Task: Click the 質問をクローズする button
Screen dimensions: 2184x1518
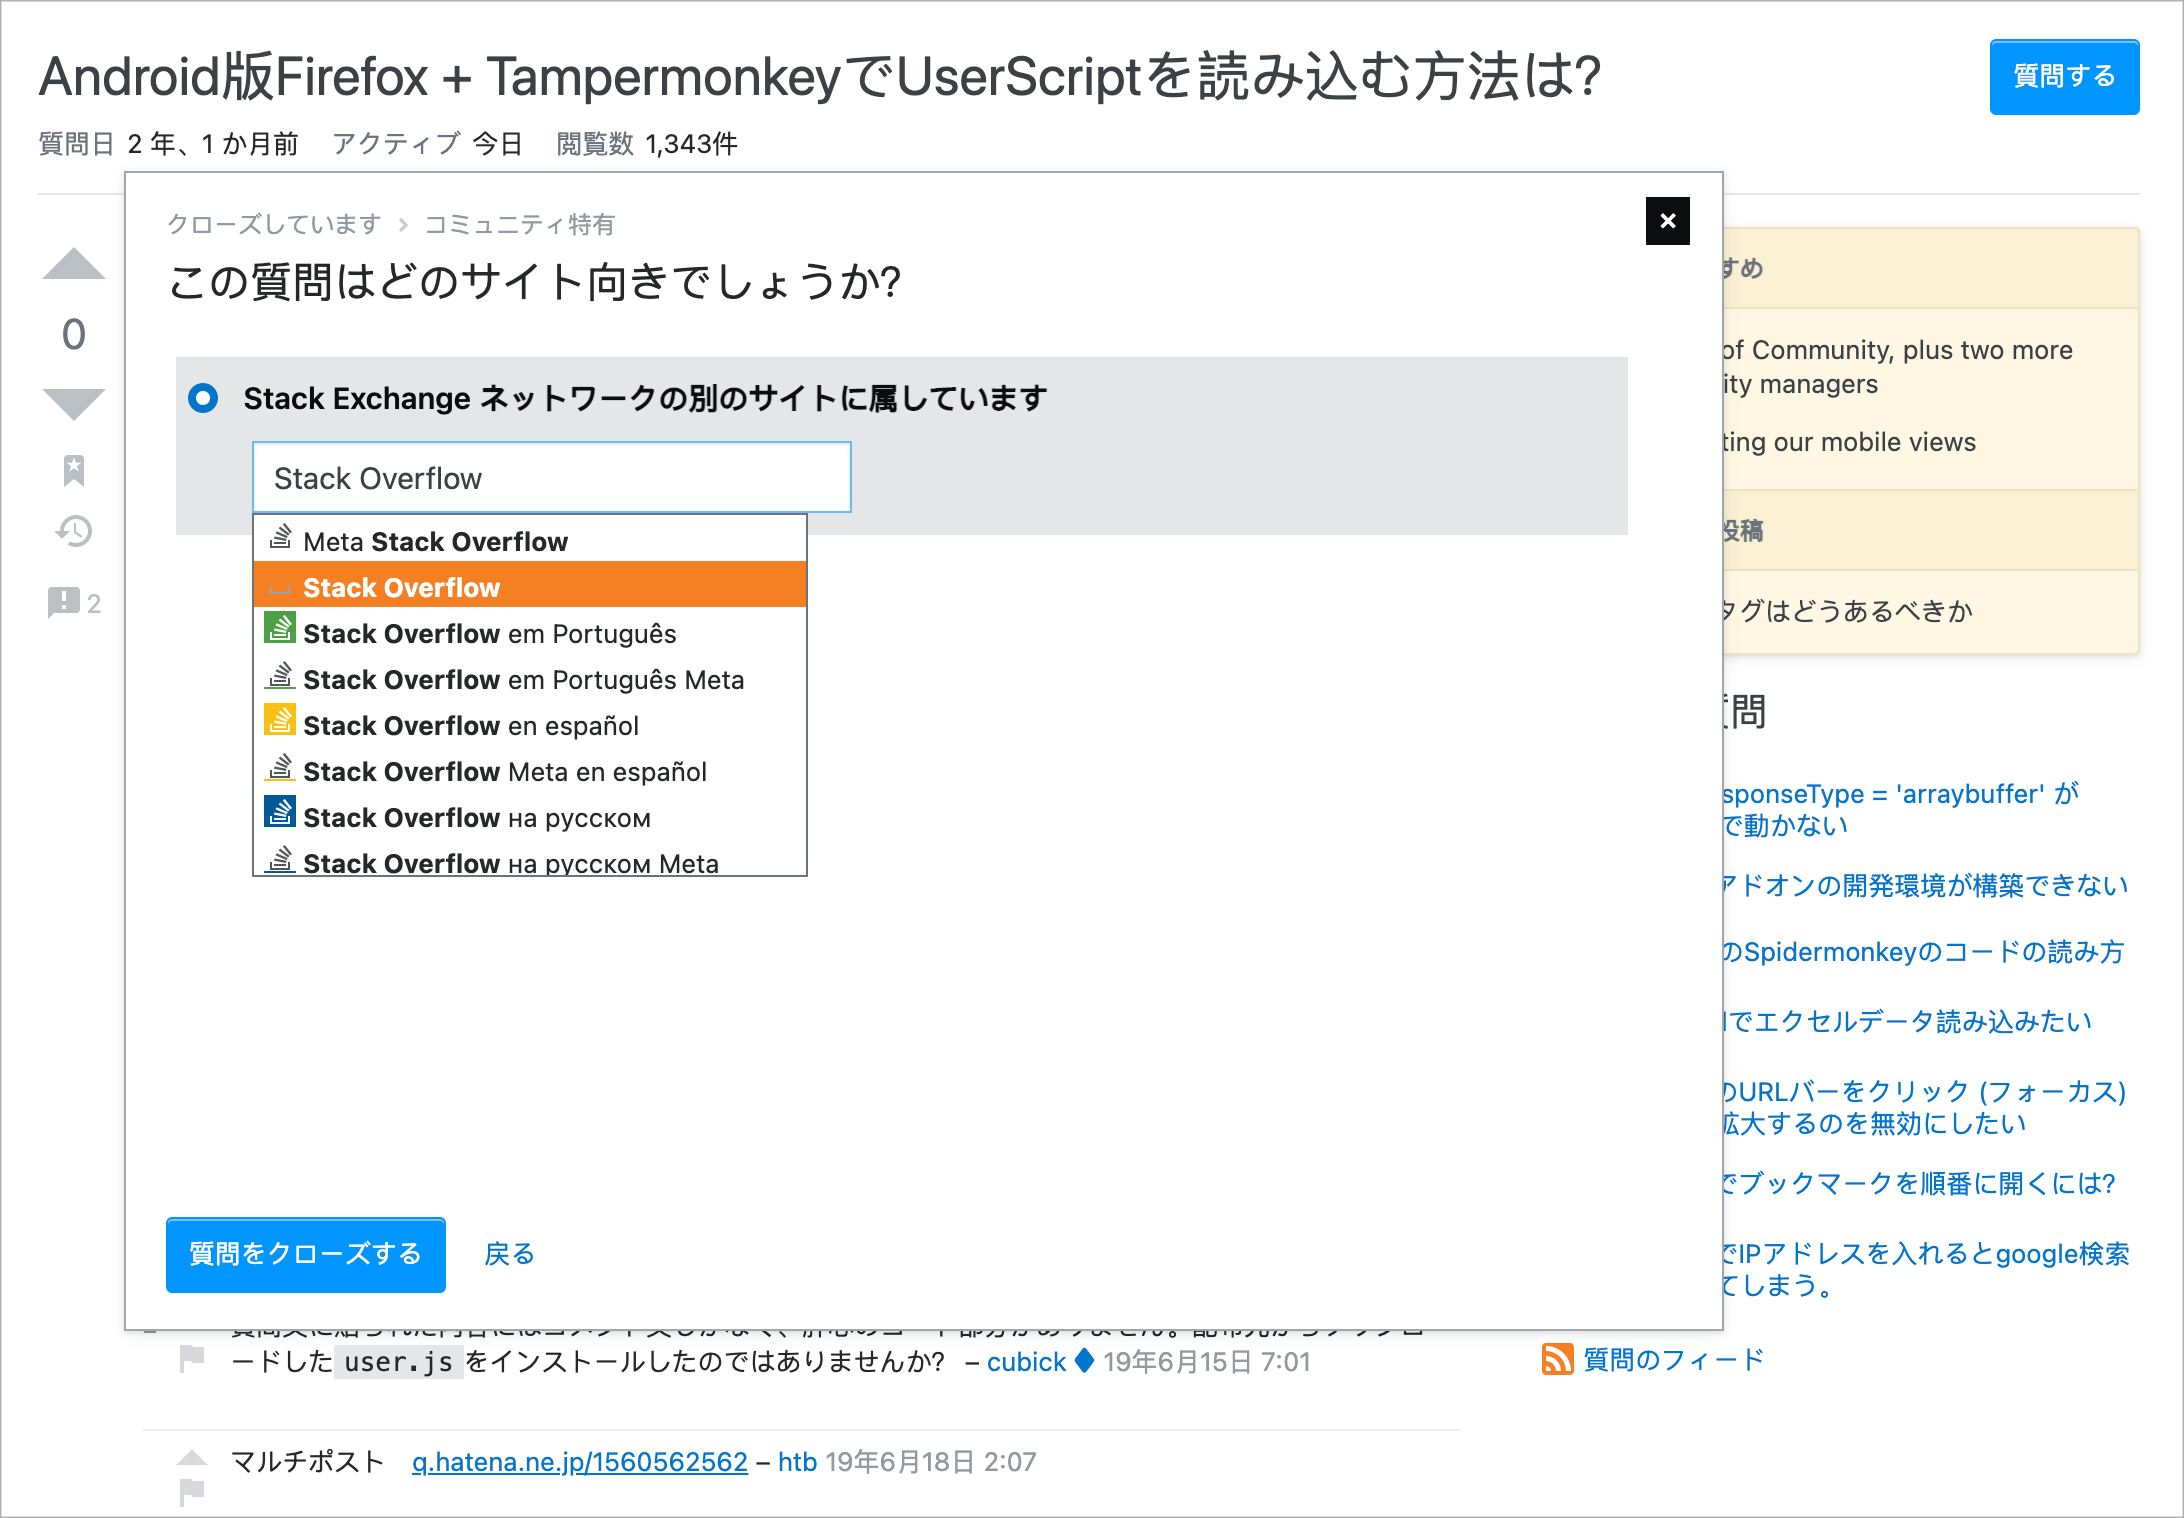Action: pyautogui.click(x=306, y=1254)
